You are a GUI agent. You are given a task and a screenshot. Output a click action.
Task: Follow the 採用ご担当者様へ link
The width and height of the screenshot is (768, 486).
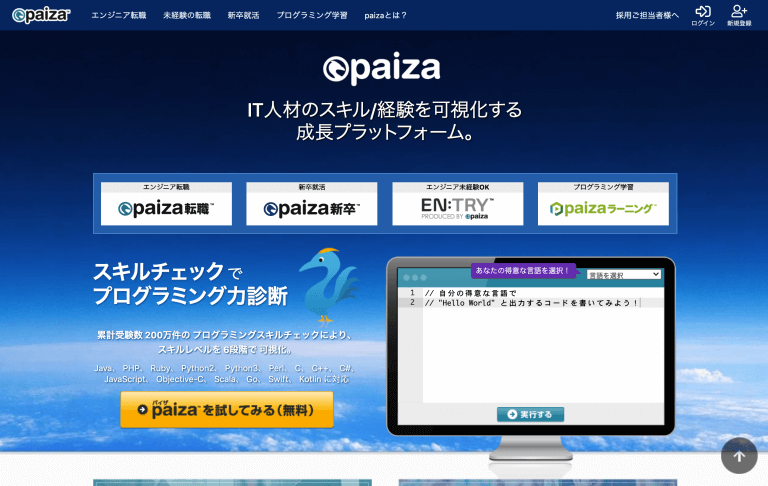point(647,15)
